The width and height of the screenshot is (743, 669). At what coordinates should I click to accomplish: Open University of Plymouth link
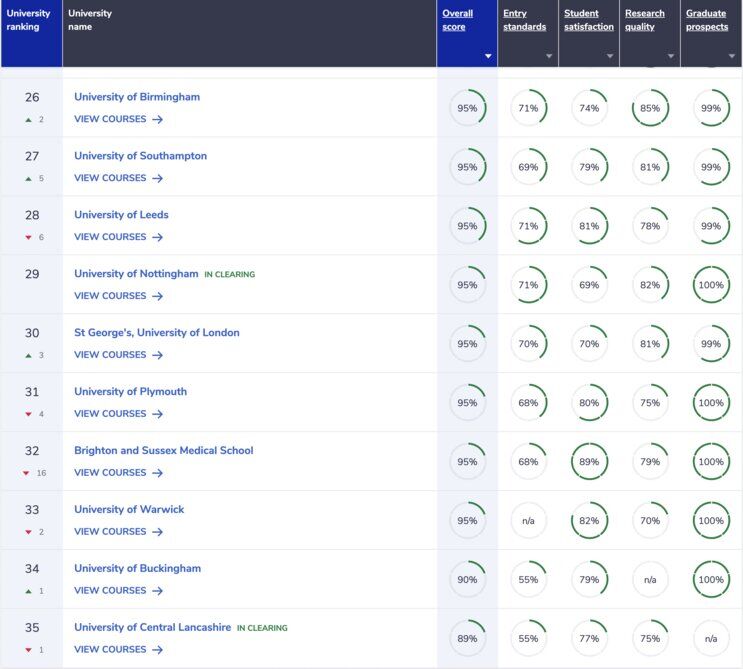click(x=130, y=391)
